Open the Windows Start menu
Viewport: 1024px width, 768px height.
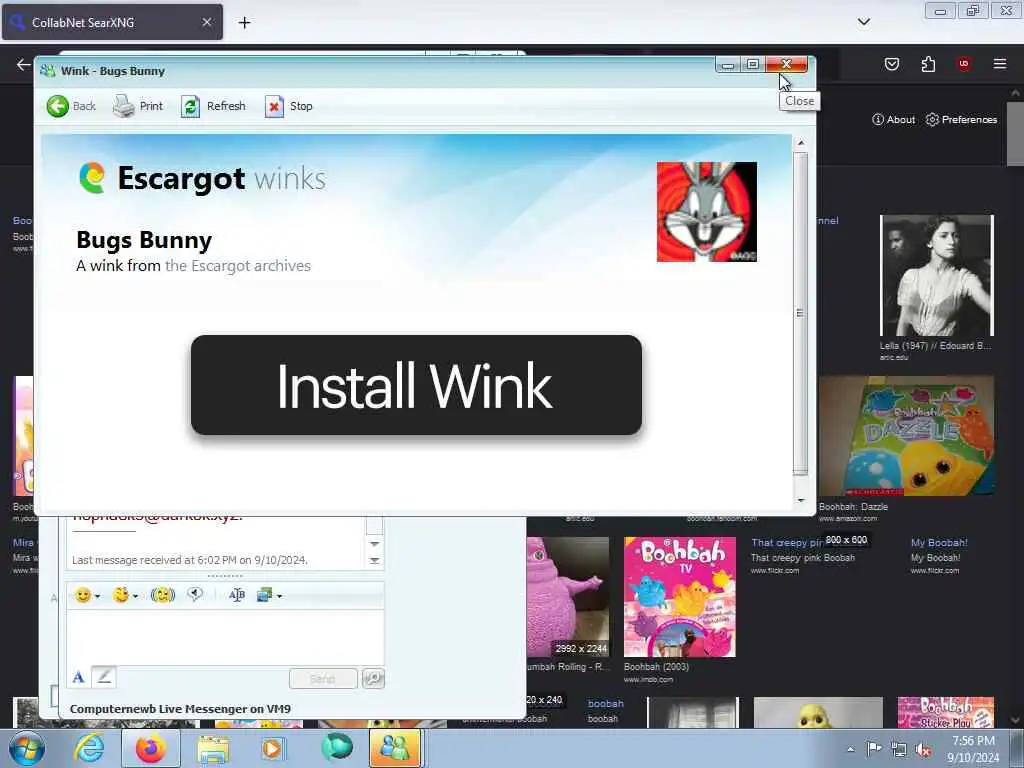(27, 748)
